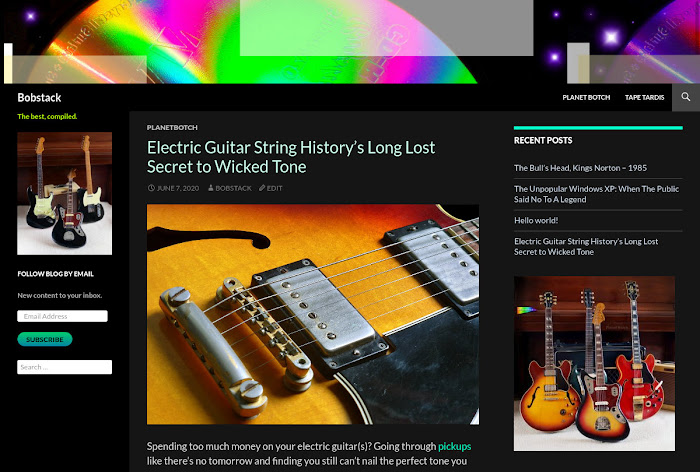
Task: Open the PlanetBotch category link
Action: tap(172, 127)
